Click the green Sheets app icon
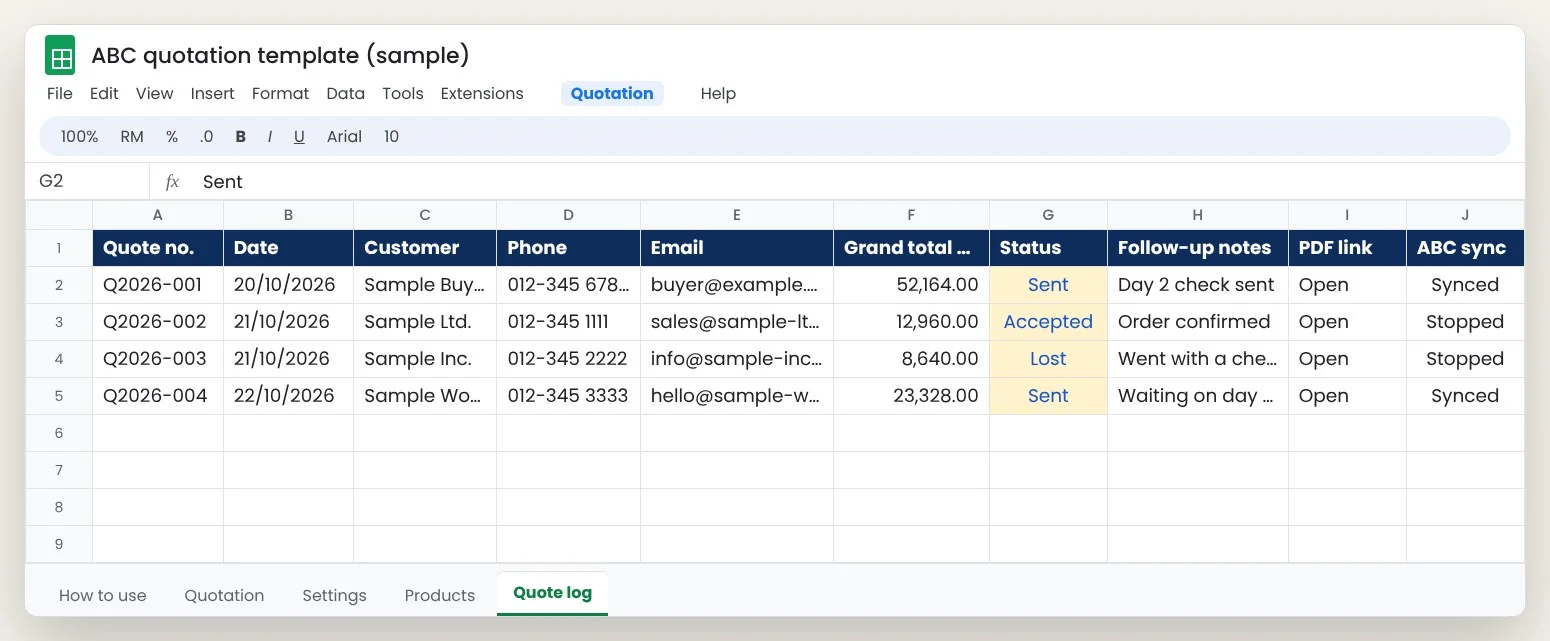 pyautogui.click(x=60, y=55)
